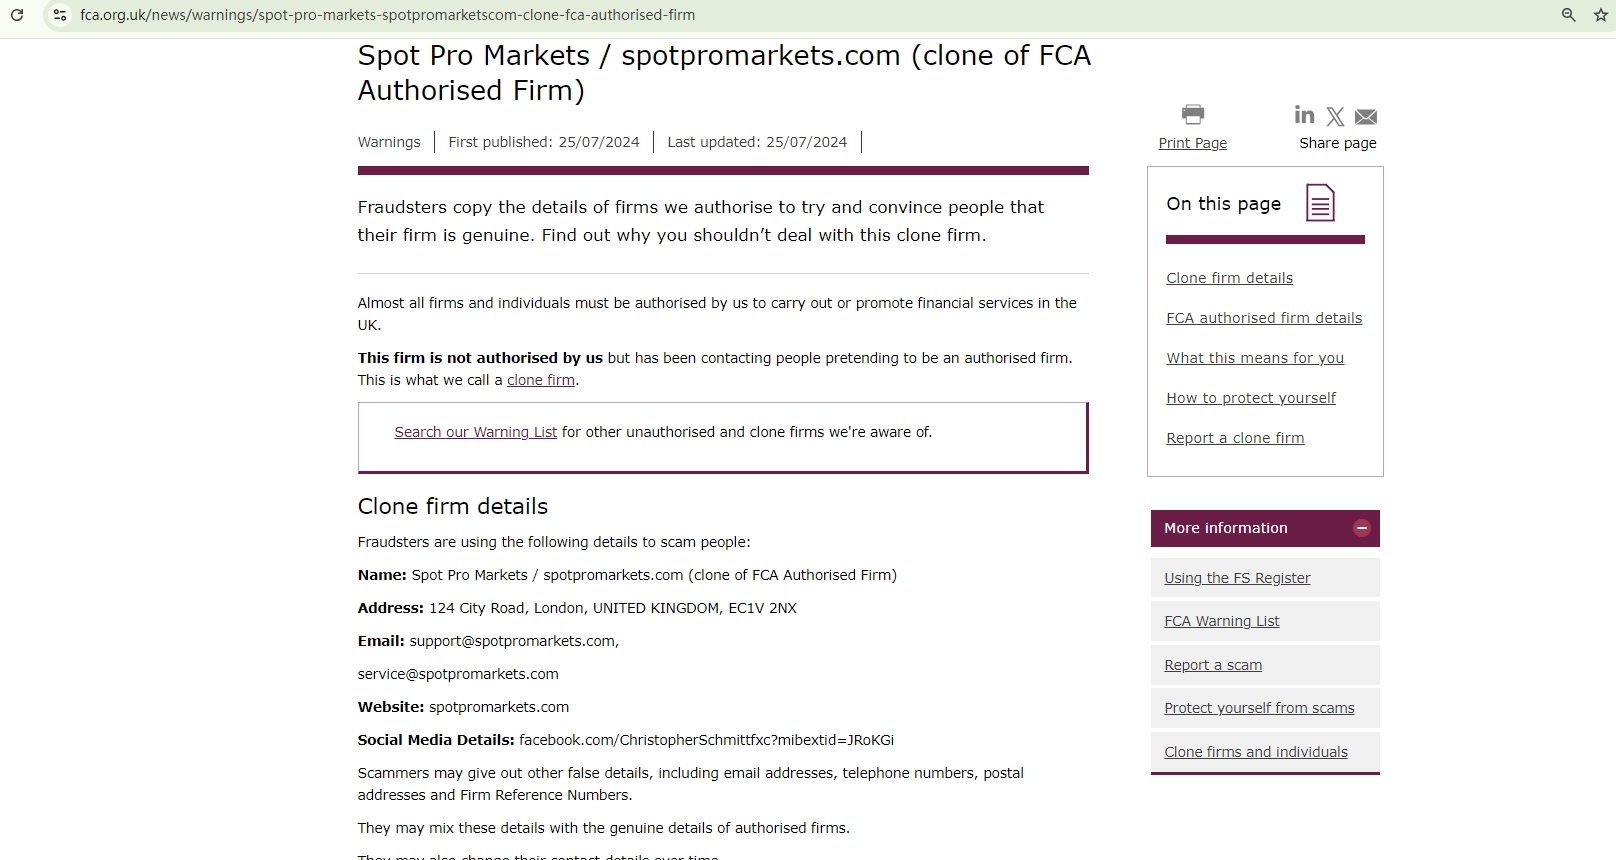
Task: Share page via X icon
Action: coord(1335,117)
